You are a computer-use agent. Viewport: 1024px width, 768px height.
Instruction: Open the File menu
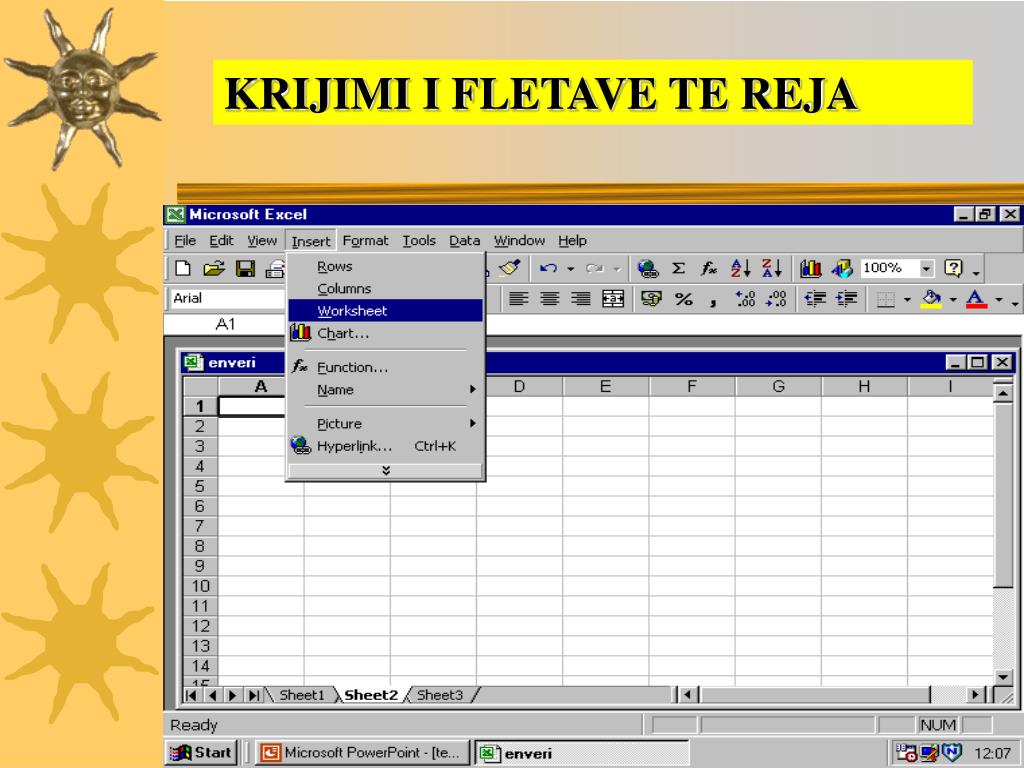coord(185,240)
